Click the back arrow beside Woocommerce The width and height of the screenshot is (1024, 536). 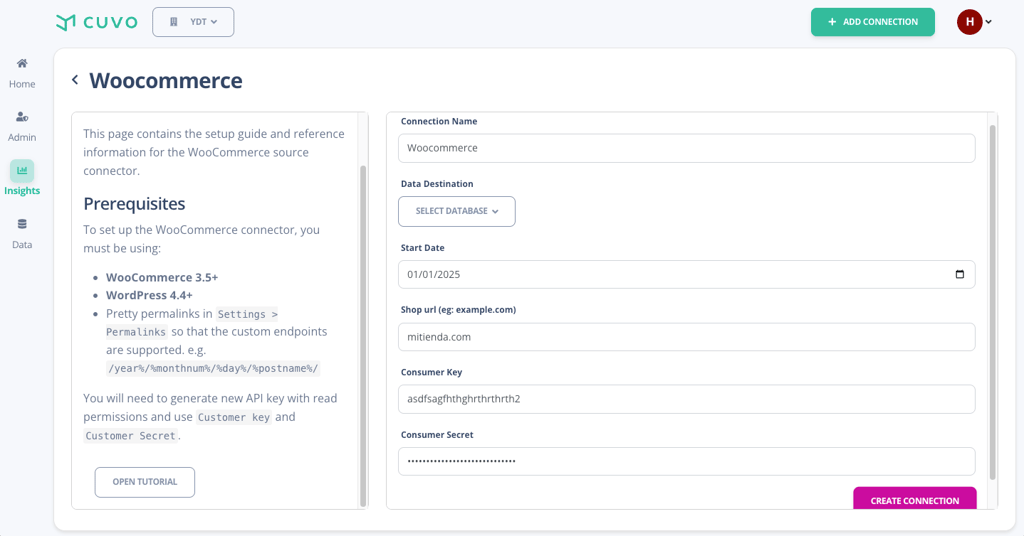[x=75, y=80]
